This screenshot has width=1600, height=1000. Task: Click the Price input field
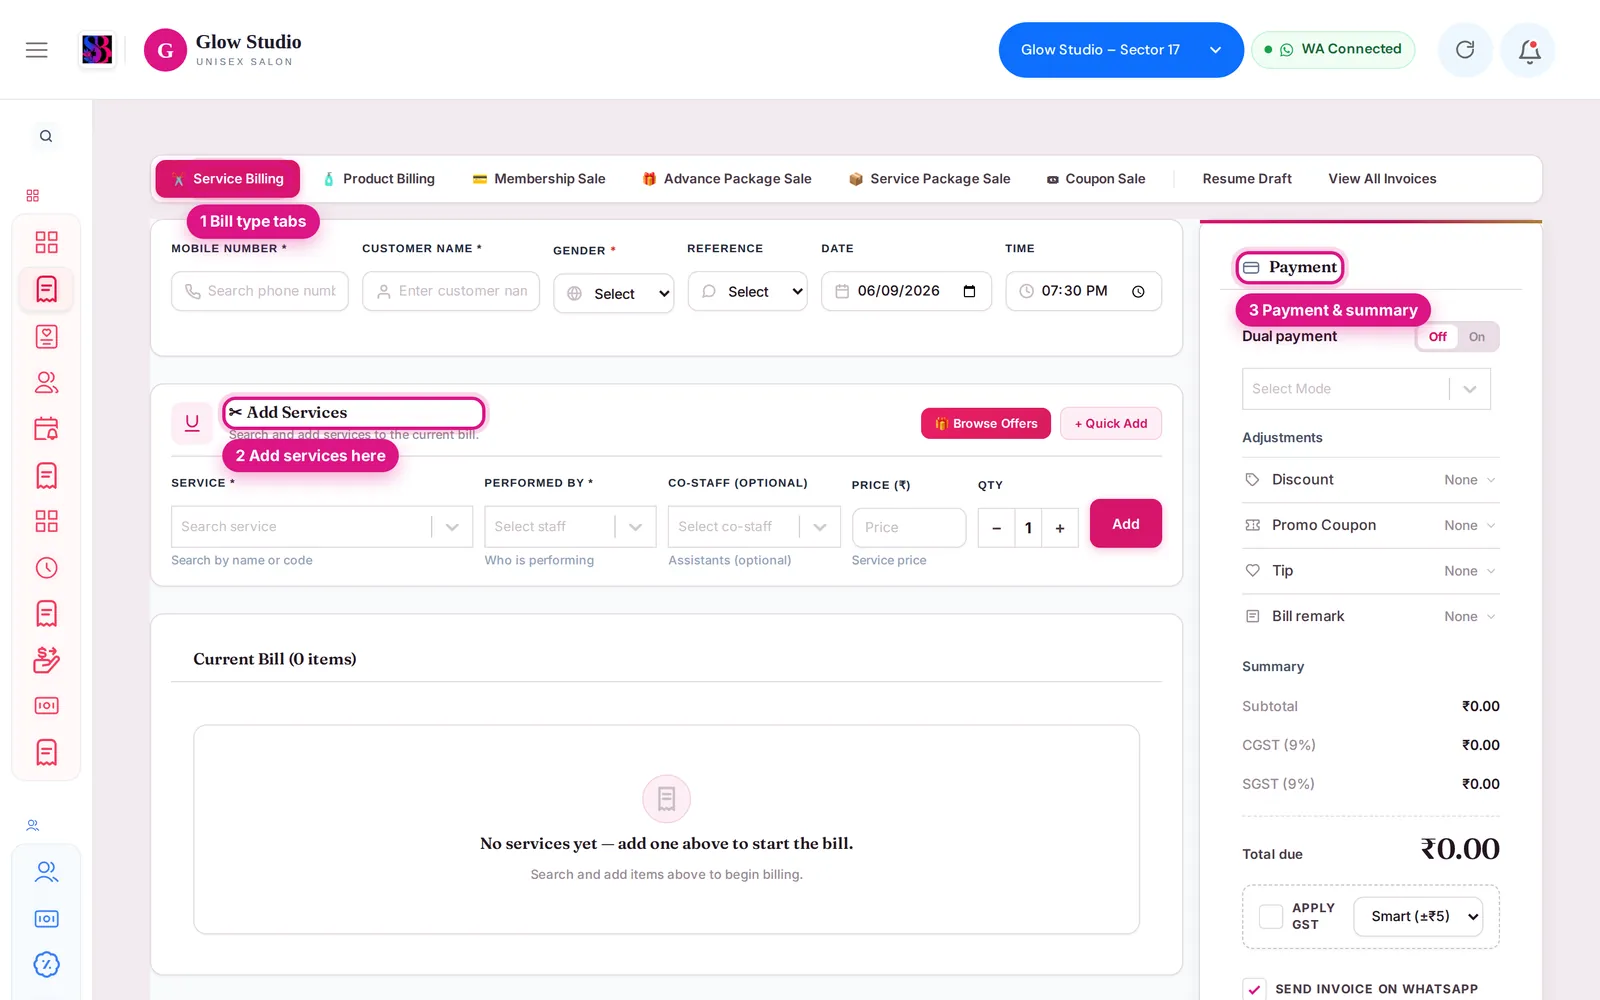[909, 528]
